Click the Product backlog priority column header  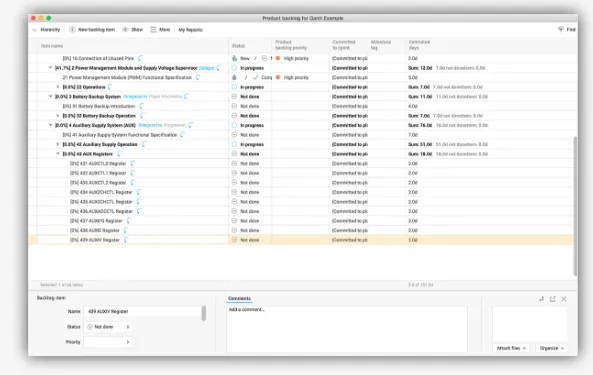(x=291, y=45)
